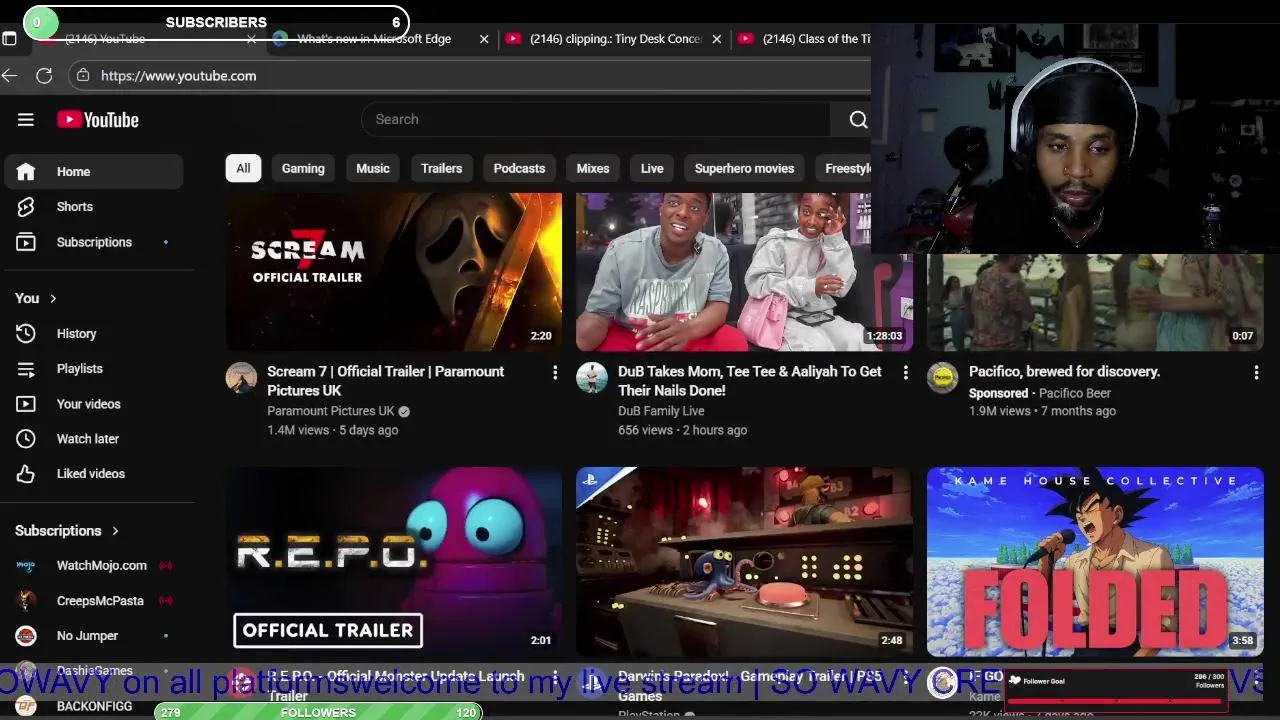Select the Music filter chip
This screenshot has width=1280, height=720.
click(373, 168)
